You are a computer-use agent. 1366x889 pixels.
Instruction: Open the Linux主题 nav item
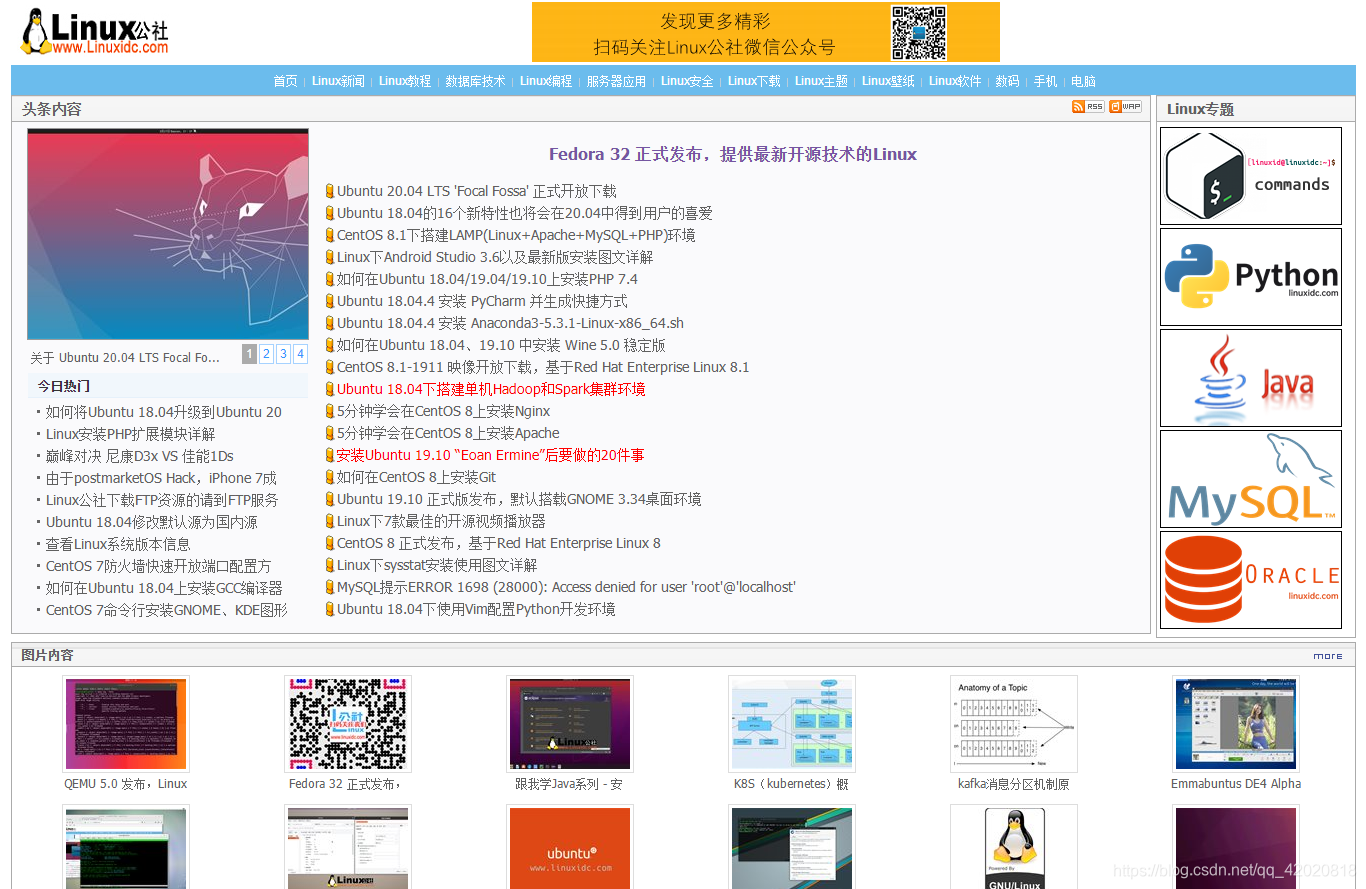(821, 81)
